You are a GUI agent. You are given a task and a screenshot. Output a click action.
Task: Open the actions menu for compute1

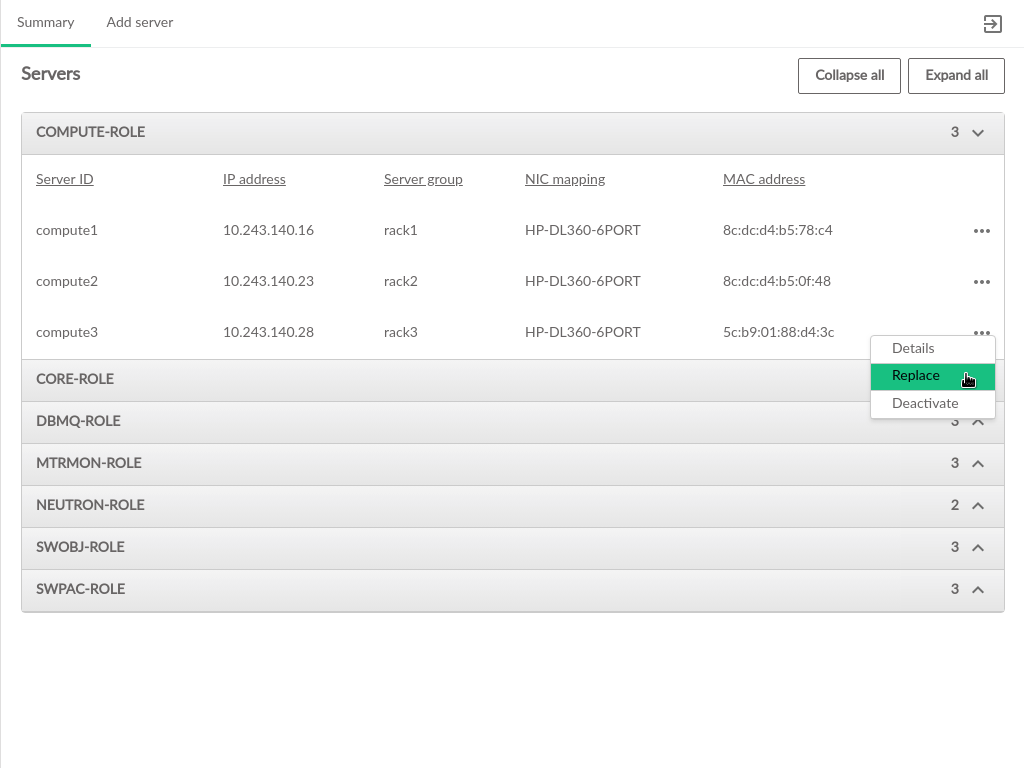(981, 231)
